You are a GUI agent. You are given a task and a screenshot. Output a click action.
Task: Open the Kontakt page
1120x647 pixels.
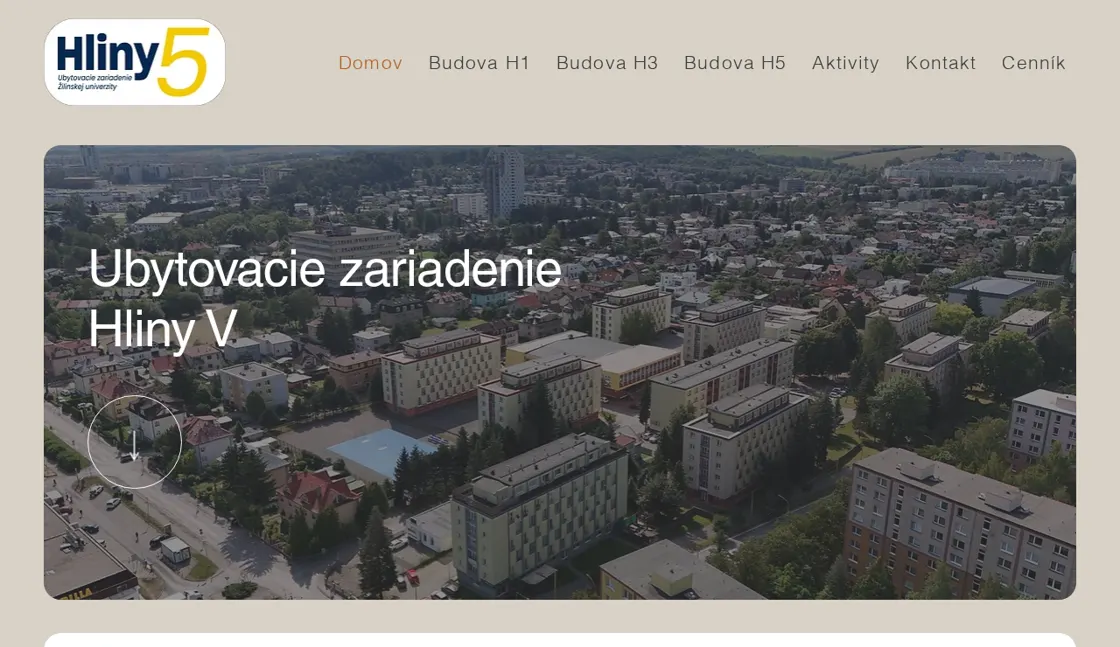[940, 63]
